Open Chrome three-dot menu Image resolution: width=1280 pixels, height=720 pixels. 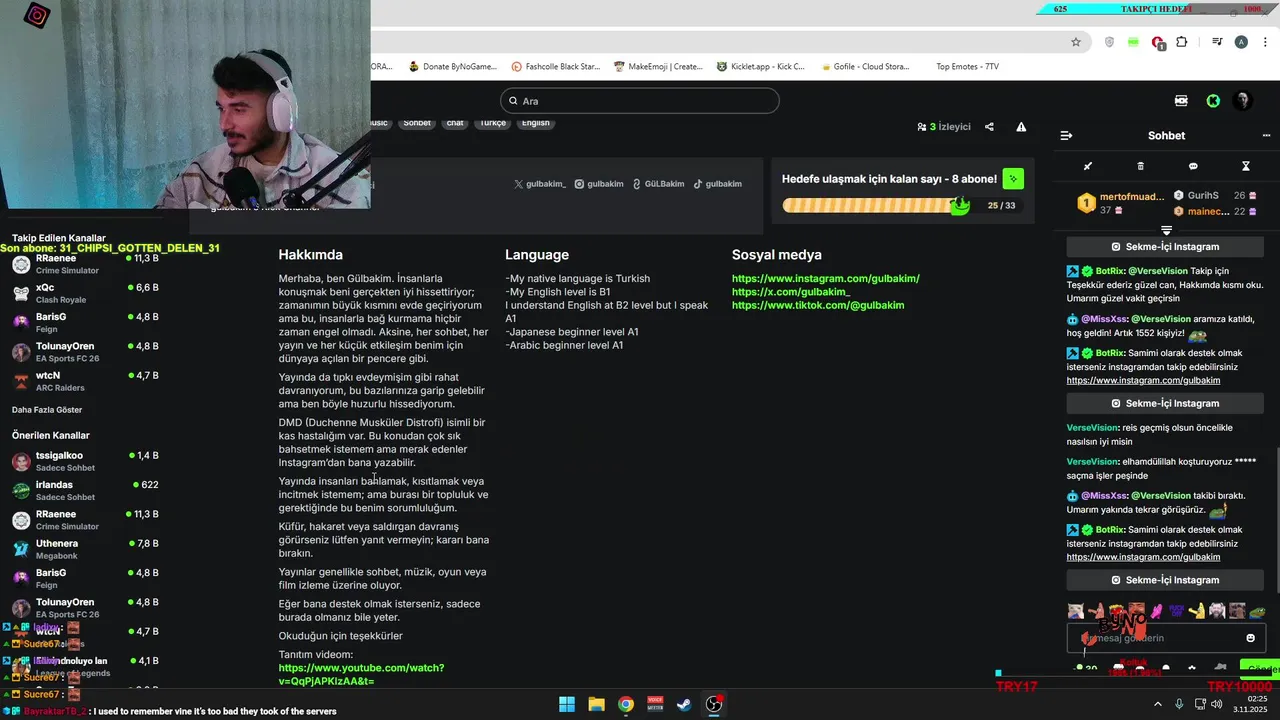(x=1263, y=42)
